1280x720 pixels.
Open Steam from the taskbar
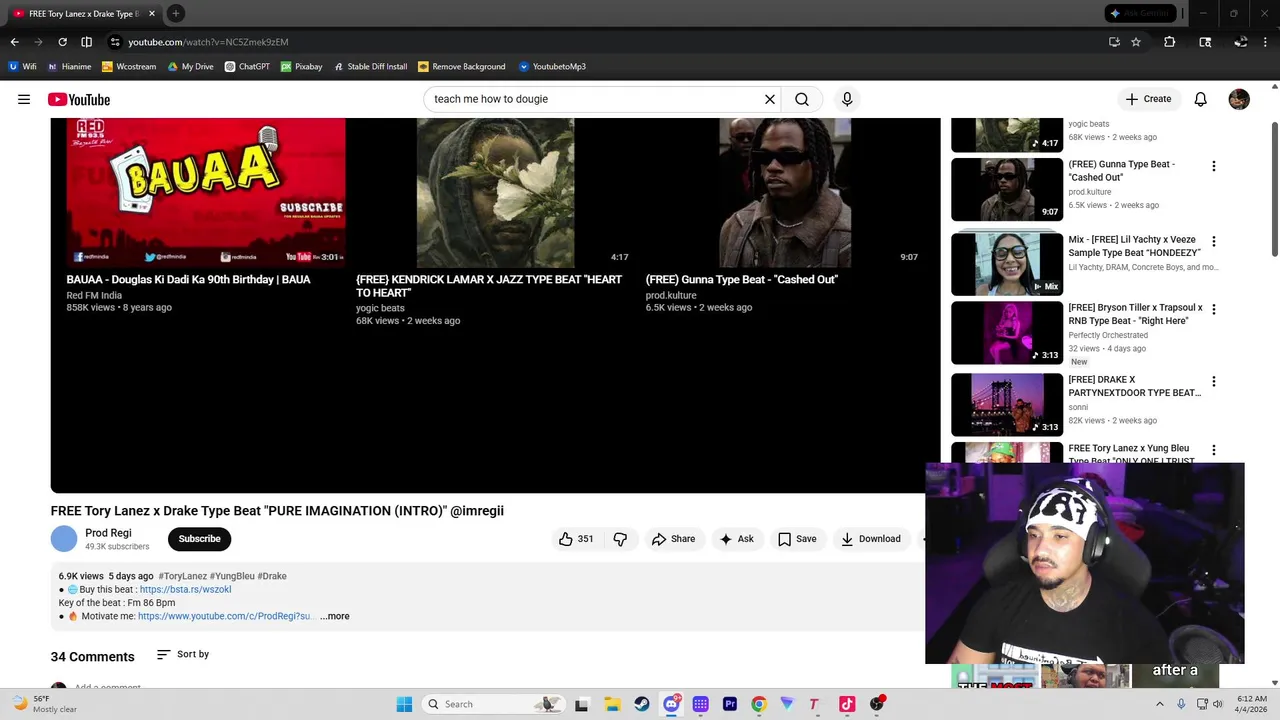[x=642, y=704]
